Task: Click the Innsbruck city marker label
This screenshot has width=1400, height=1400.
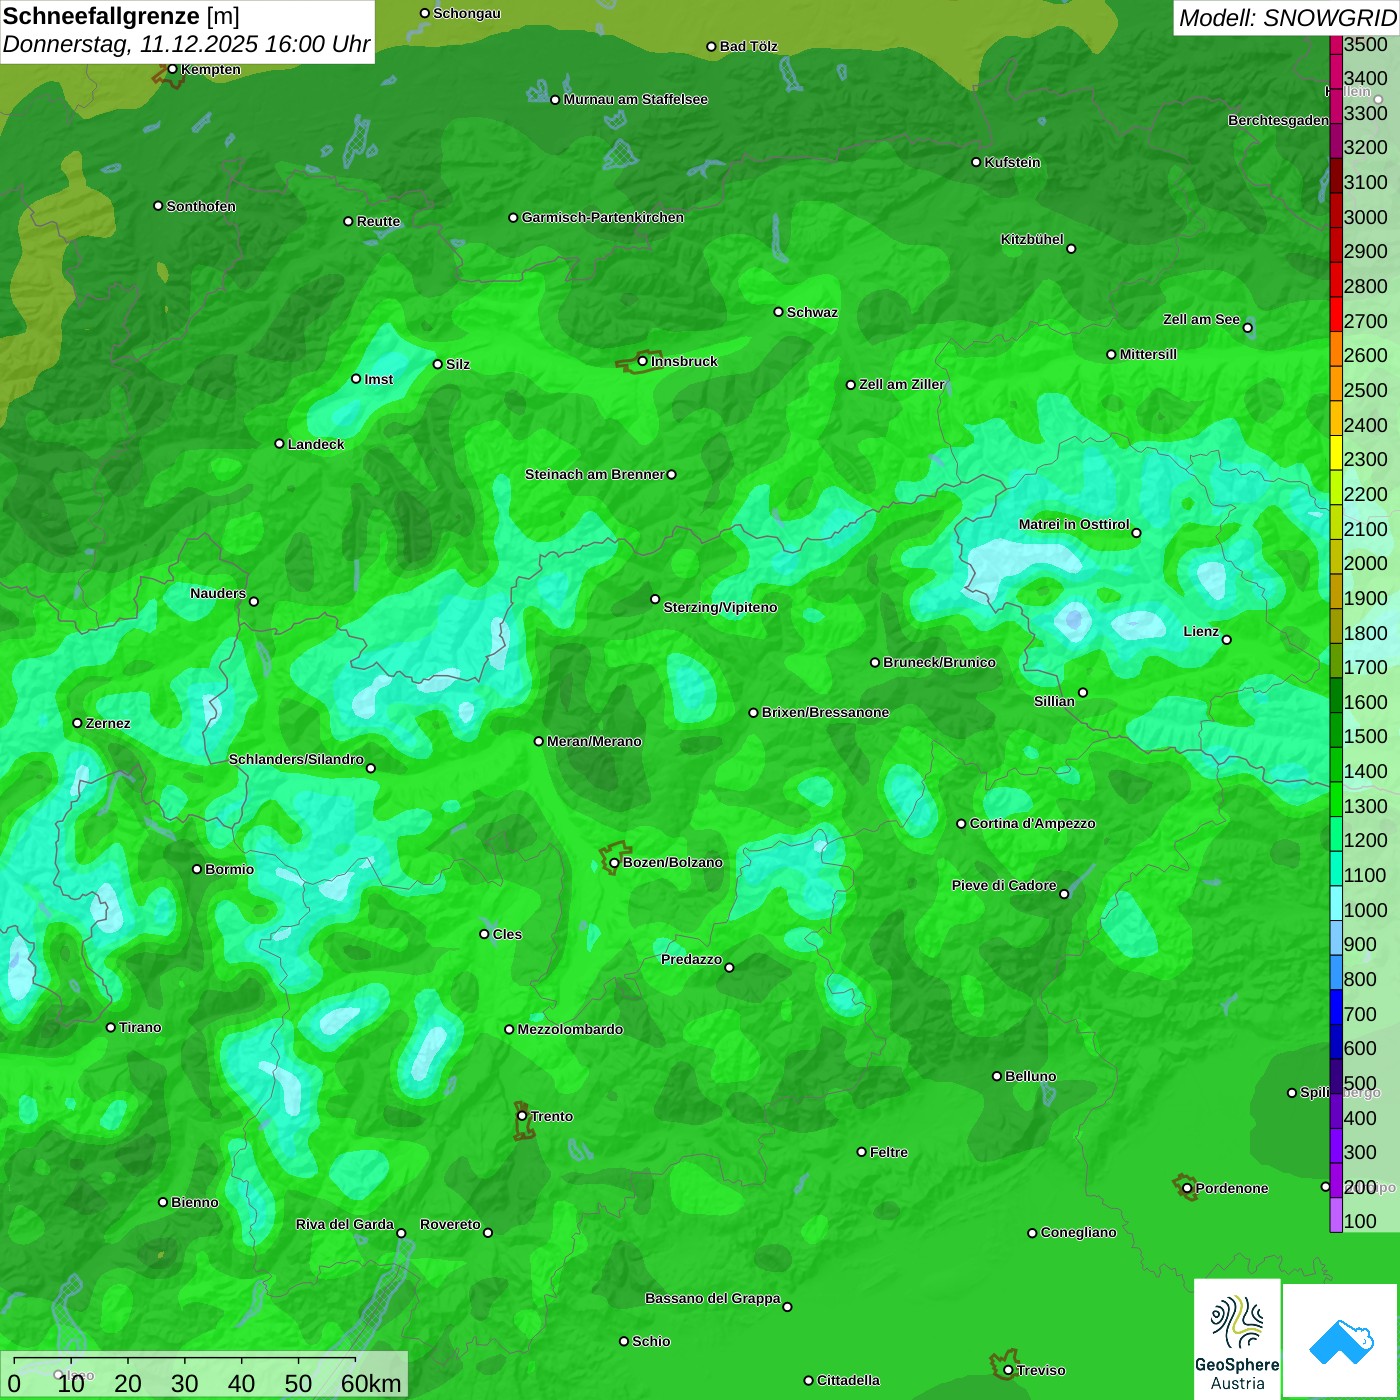Action: (684, 361)
